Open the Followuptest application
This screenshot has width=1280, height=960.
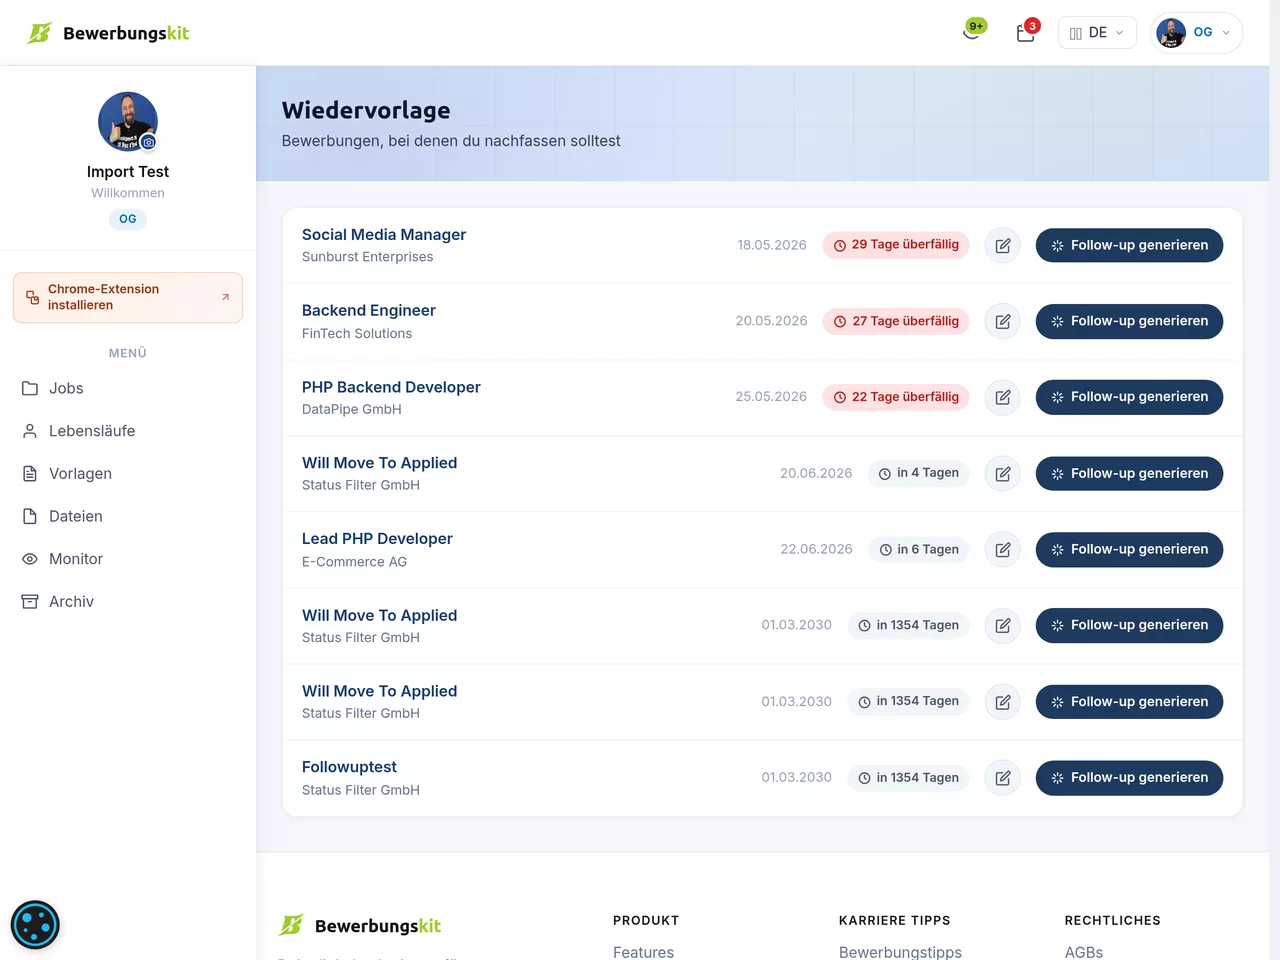click(349, 767)
